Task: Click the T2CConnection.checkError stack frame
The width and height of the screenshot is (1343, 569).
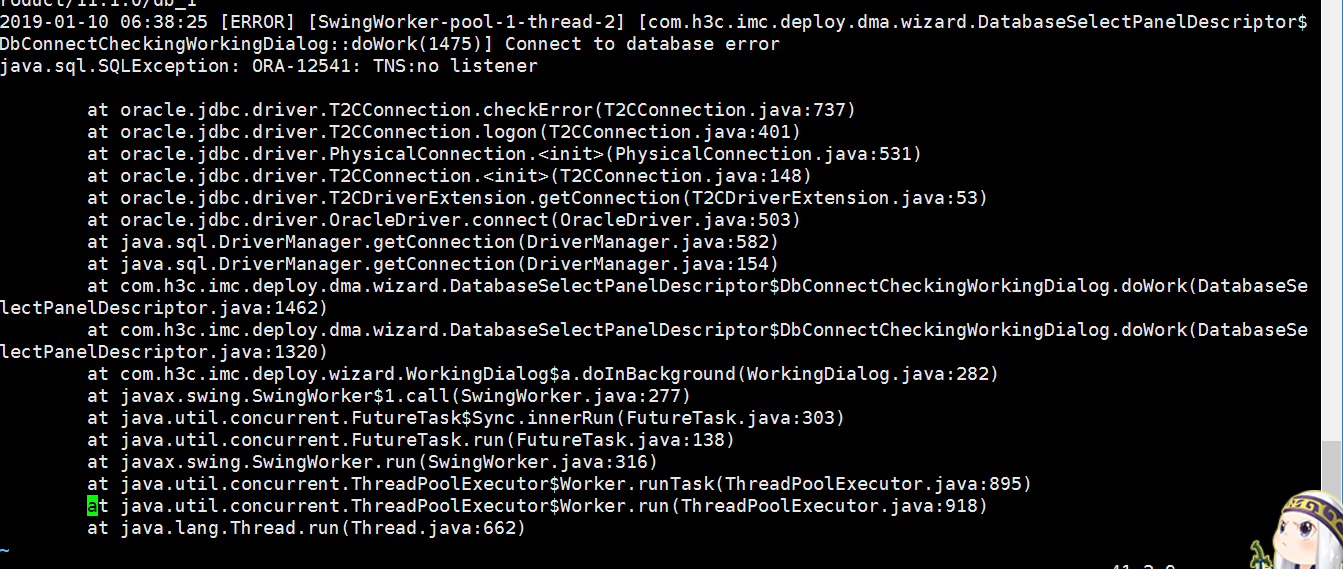Action: click(x=471, y=110)
